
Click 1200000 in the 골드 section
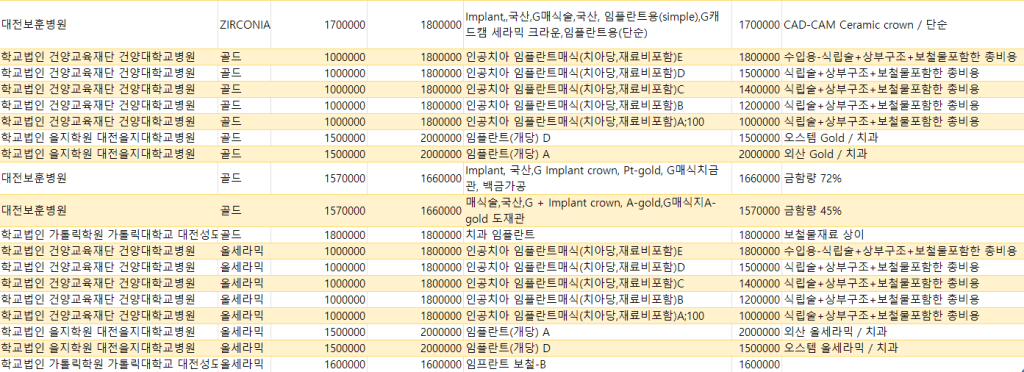756,105
